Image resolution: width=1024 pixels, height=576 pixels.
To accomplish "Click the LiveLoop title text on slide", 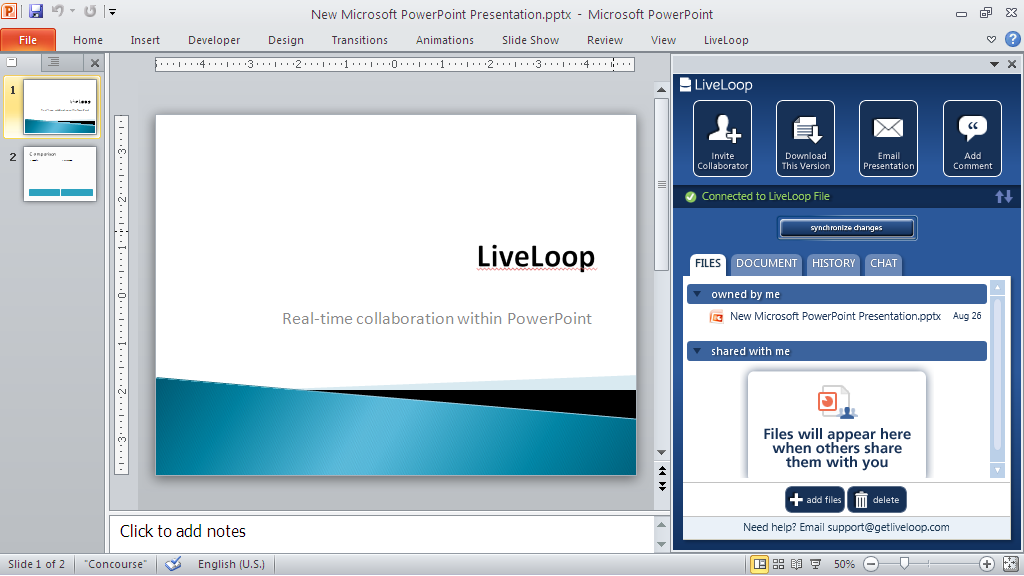I will (536, 257).
